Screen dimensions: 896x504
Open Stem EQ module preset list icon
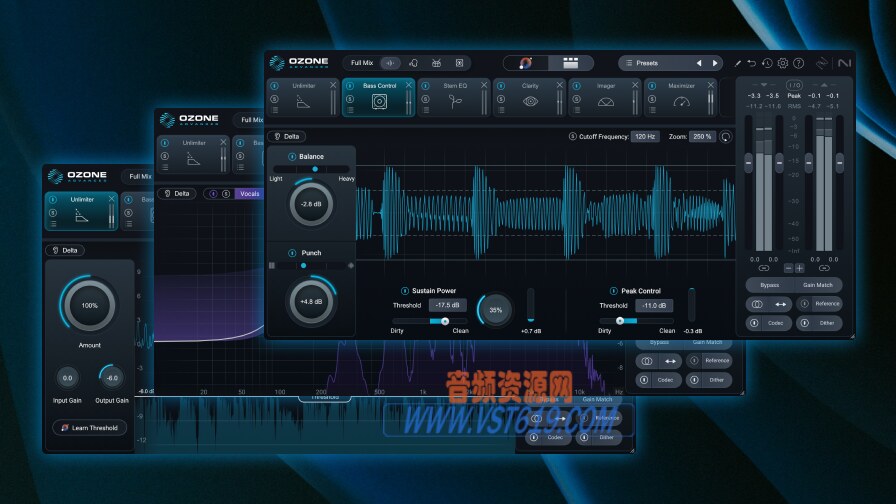(425, 110)
